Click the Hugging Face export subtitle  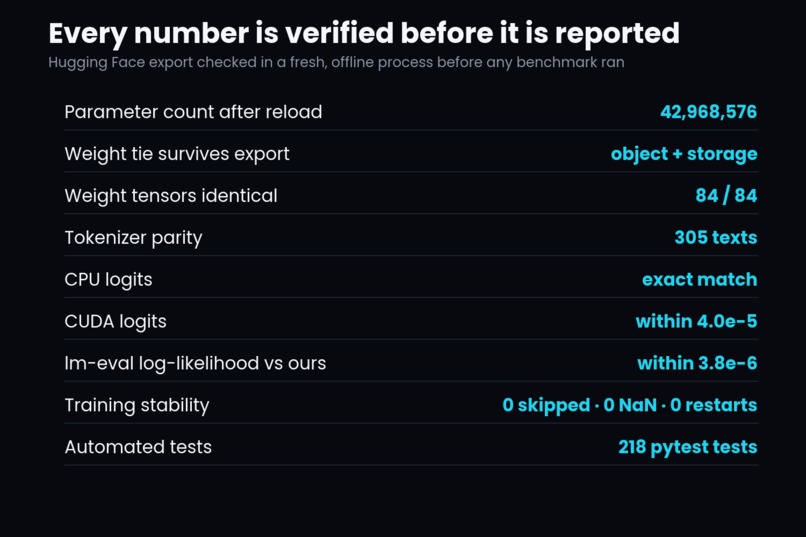[336, 63]
